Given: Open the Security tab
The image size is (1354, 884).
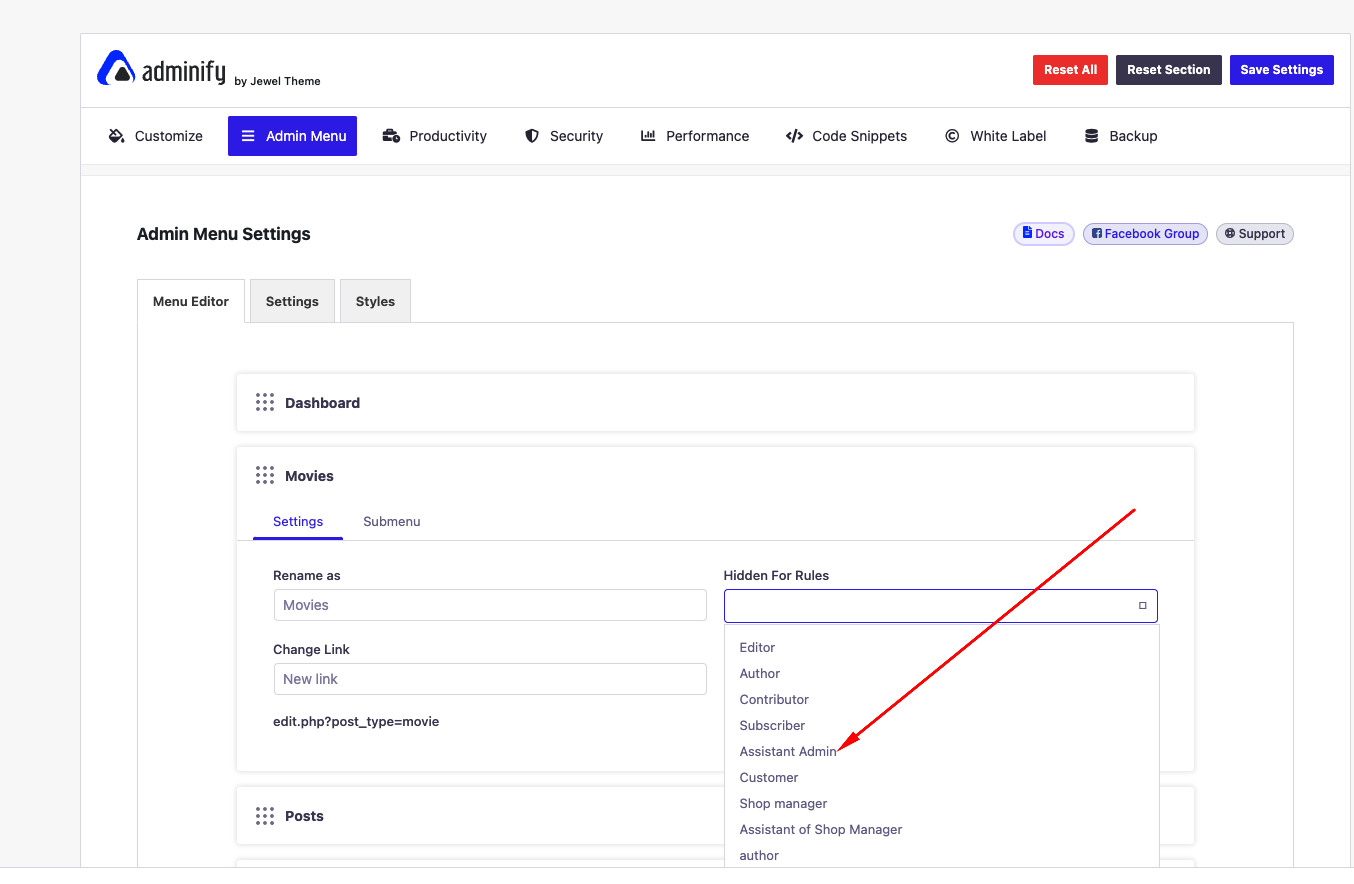Looking at the screenshot, I should 565,136.
